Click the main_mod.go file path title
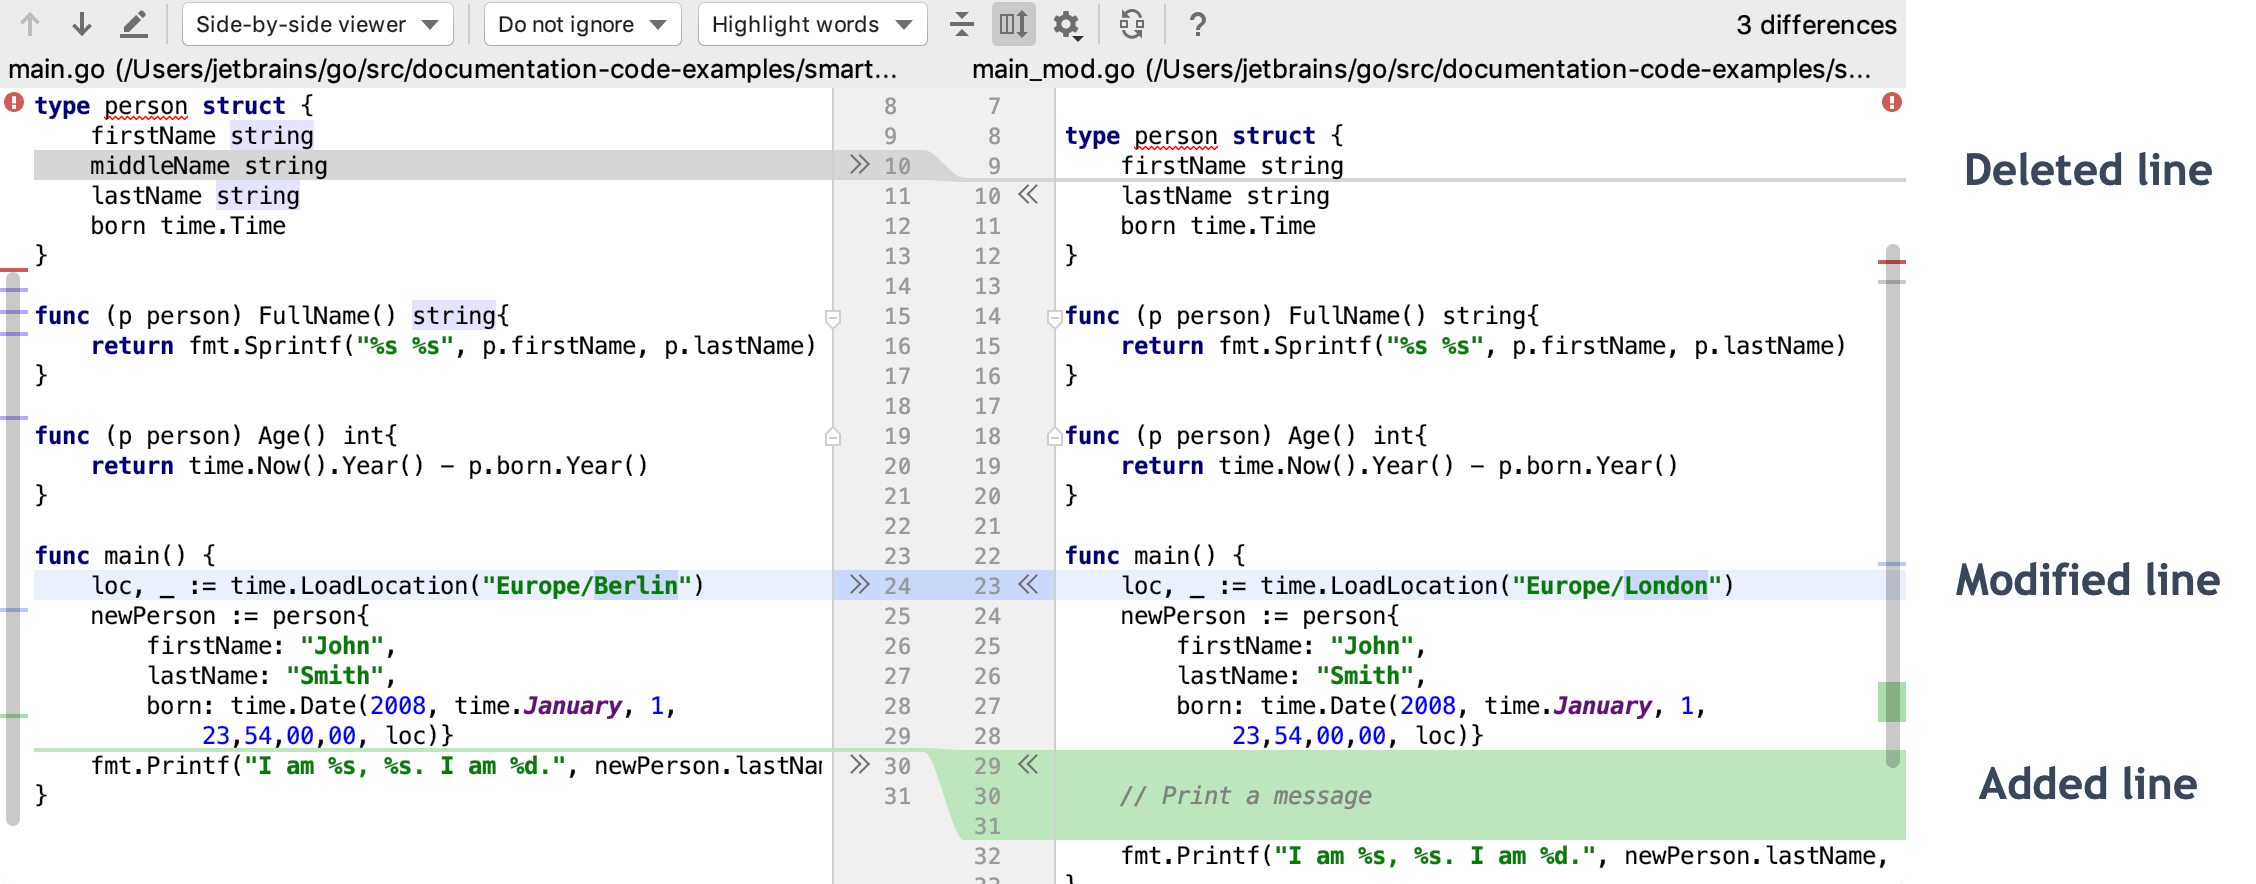Viewport: 2256px width, 884px height. 1421,69
